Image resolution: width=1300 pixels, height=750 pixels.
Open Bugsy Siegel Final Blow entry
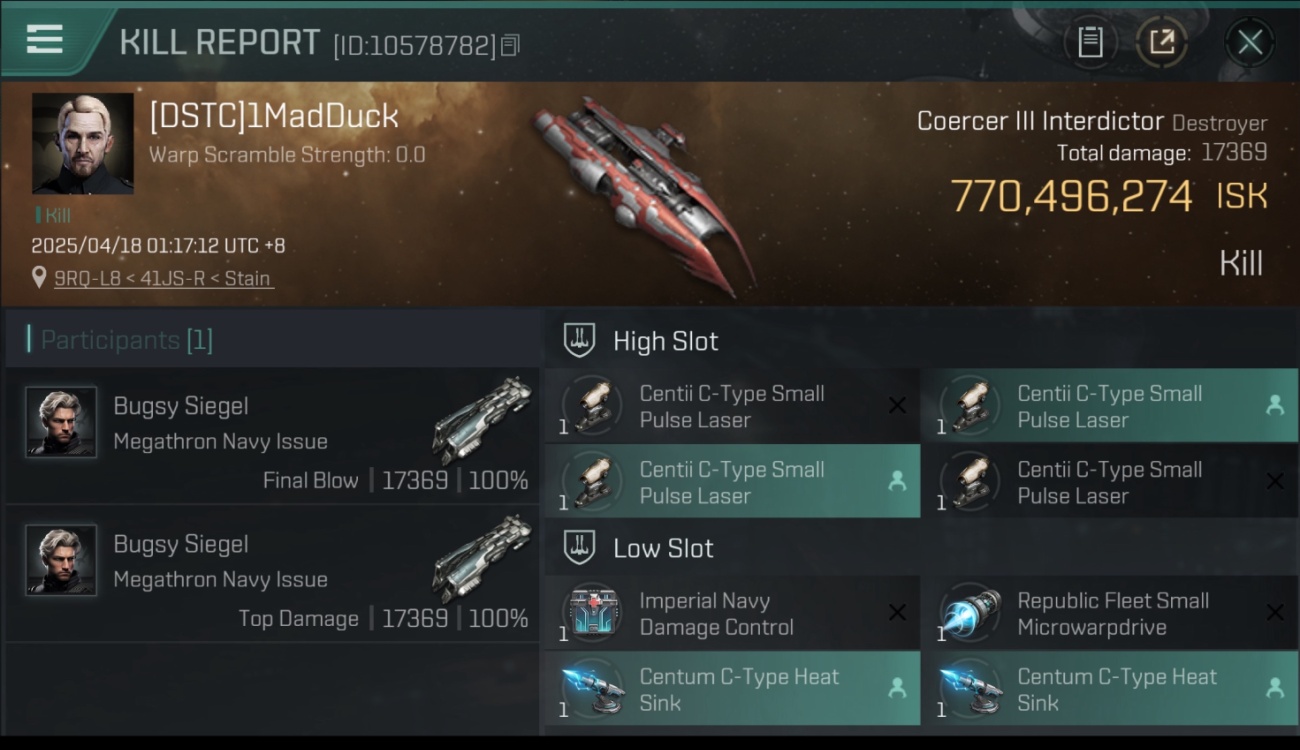pos(272,435)
